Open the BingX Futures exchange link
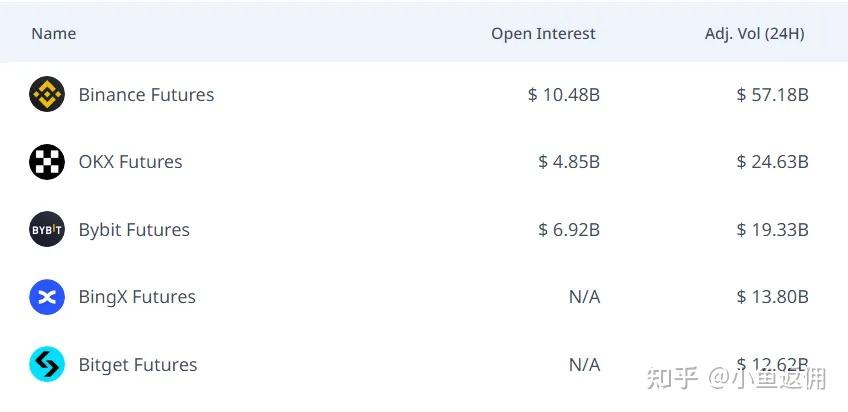 pyautogui.click(x=137, y=297)
